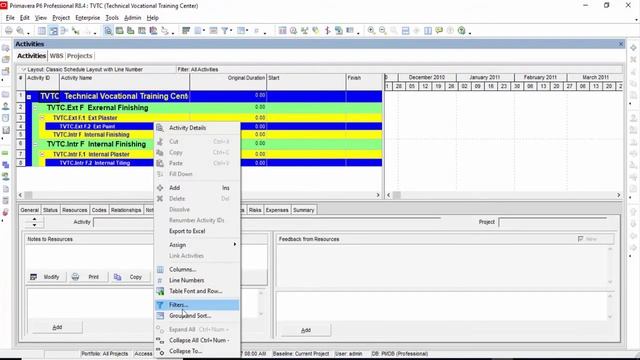Open the Enterprise menu
Viewport: 640px width, 360px height.
coord(88,18)
